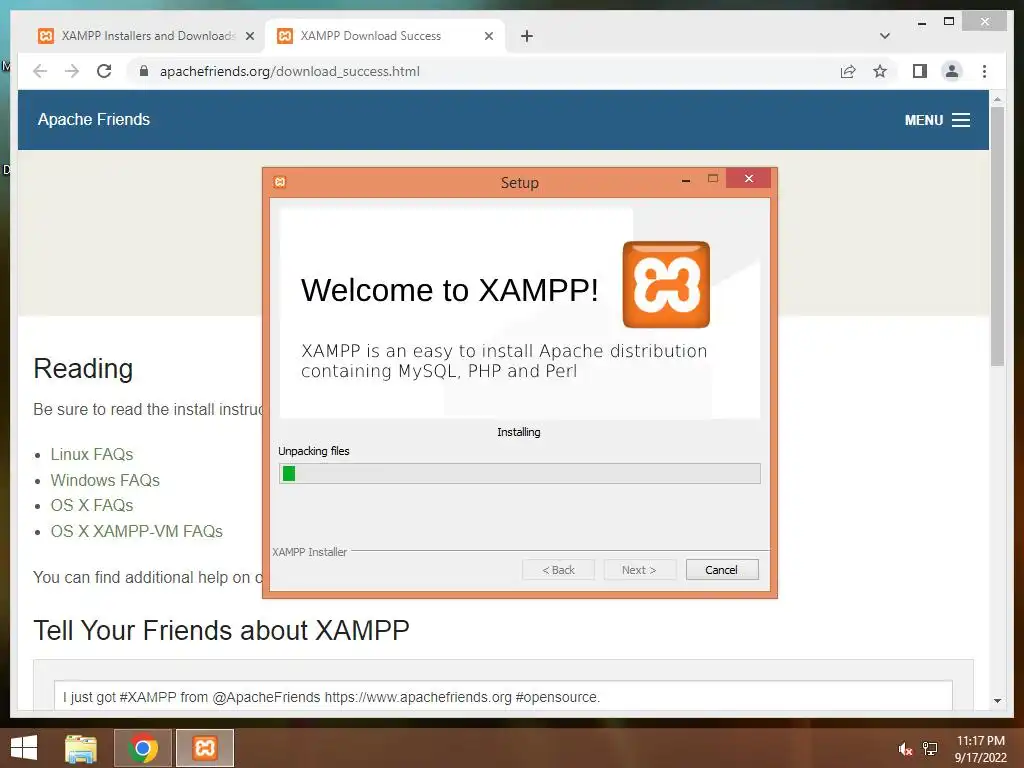Click the XAMPP icon in Setup title bar
This screenshot has height=768, width=1024.
(280, 182)
